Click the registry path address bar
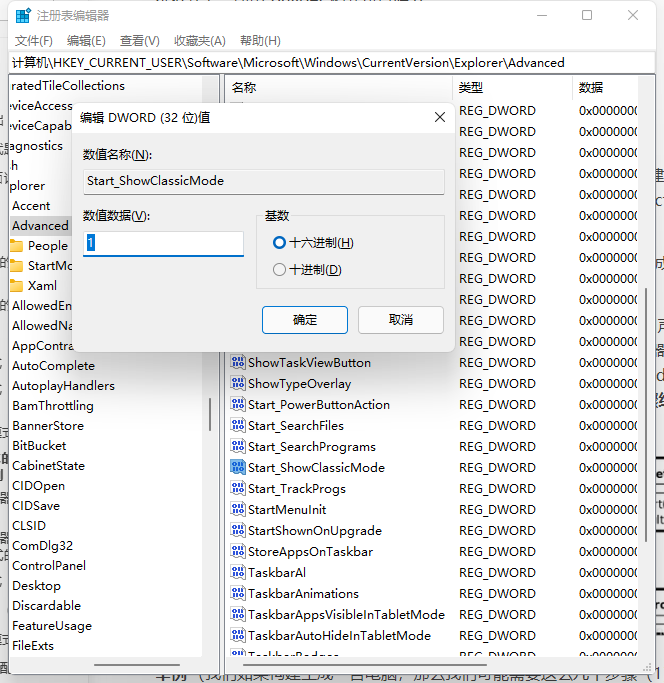Screen dimensions: 664x683 point(332,63)
